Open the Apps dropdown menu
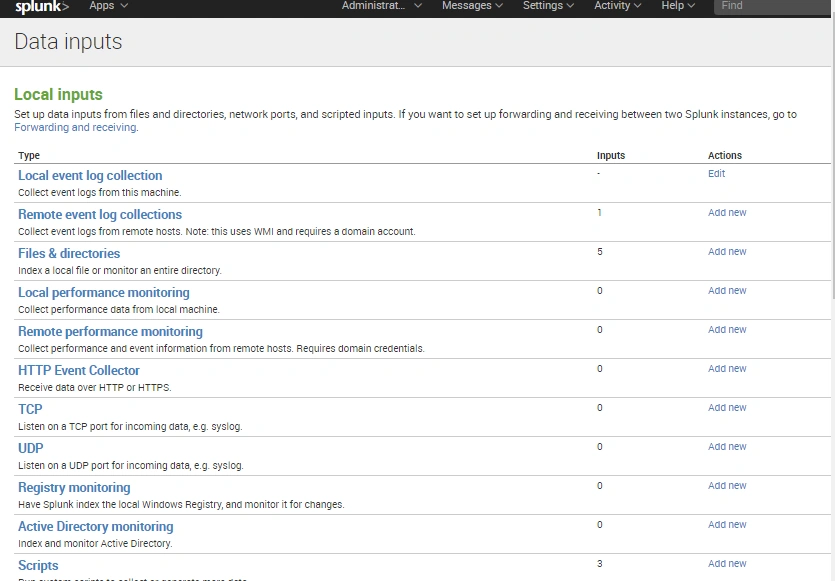Viewport: 835px width, 581px height. pyautogui.click(x=108, y=5)
